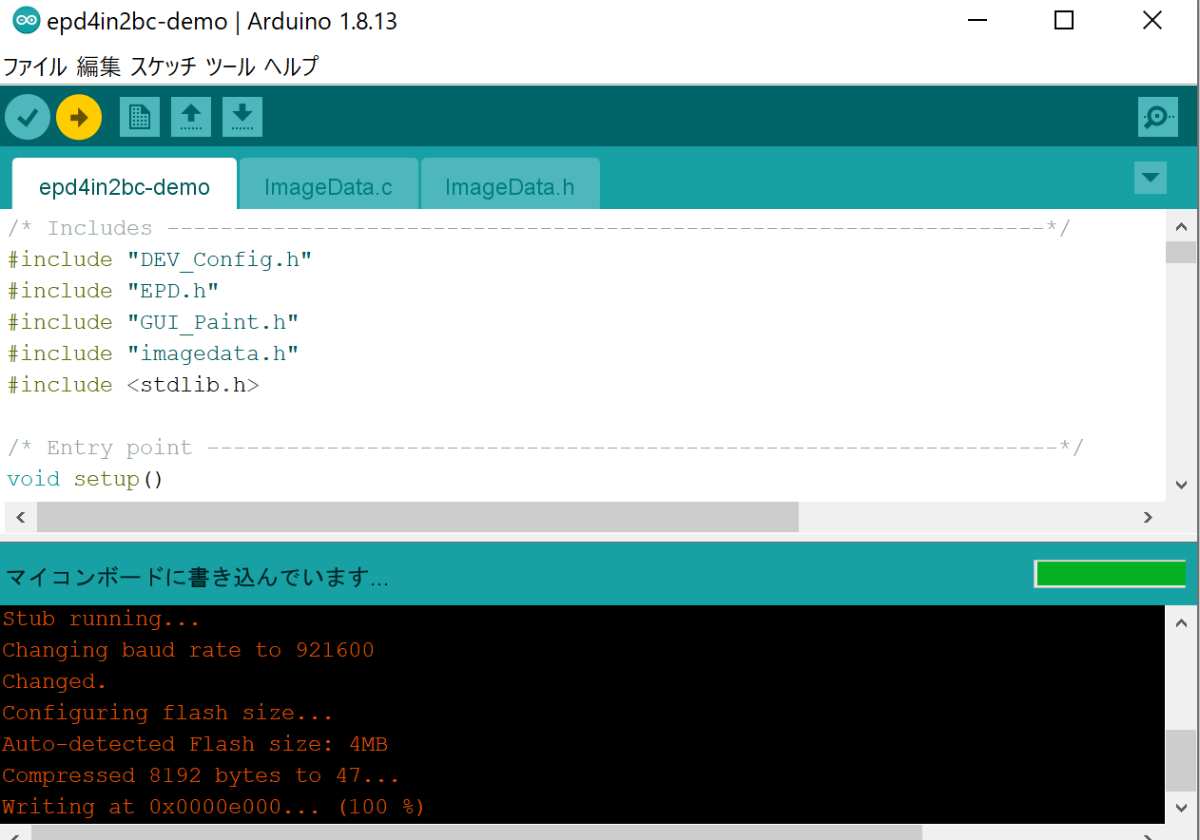Screen dimensions: 1200x840
Task: Close the Arduino window
Action: 1152,20
